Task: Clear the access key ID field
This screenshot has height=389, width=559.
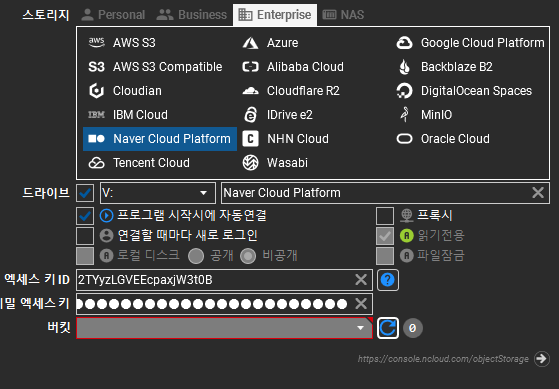Action: point(361,280)
